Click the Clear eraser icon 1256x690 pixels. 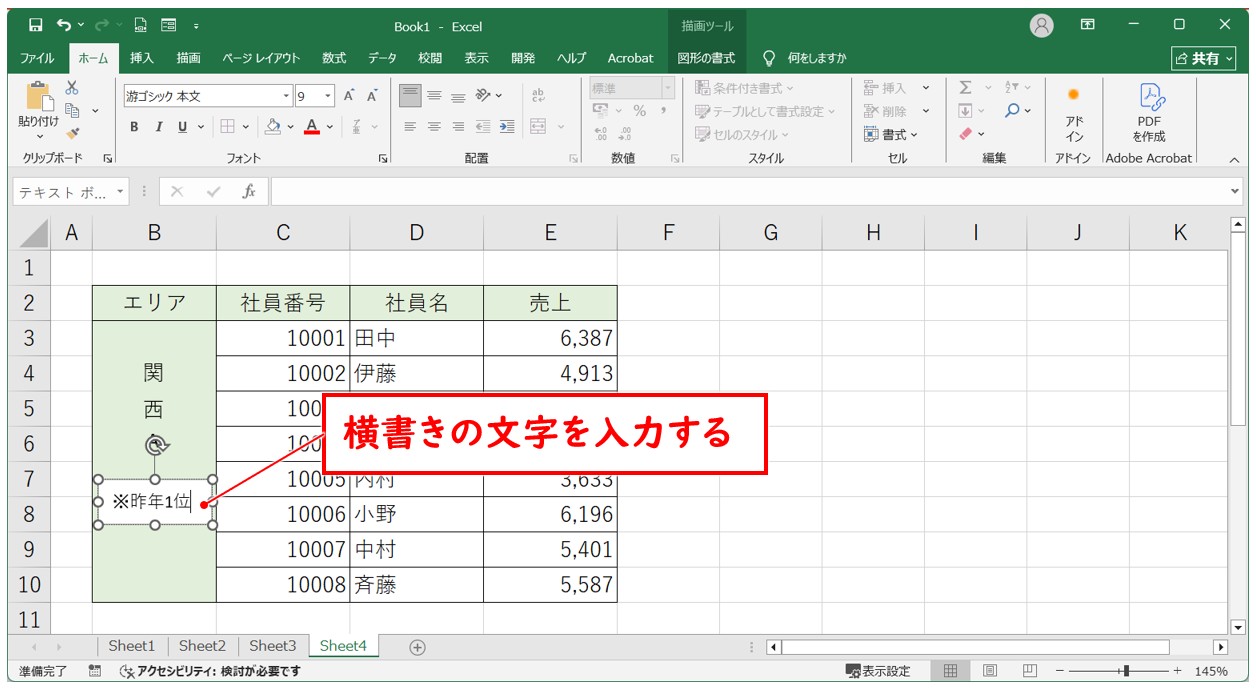pyautogui.click(x=966, y=133)
